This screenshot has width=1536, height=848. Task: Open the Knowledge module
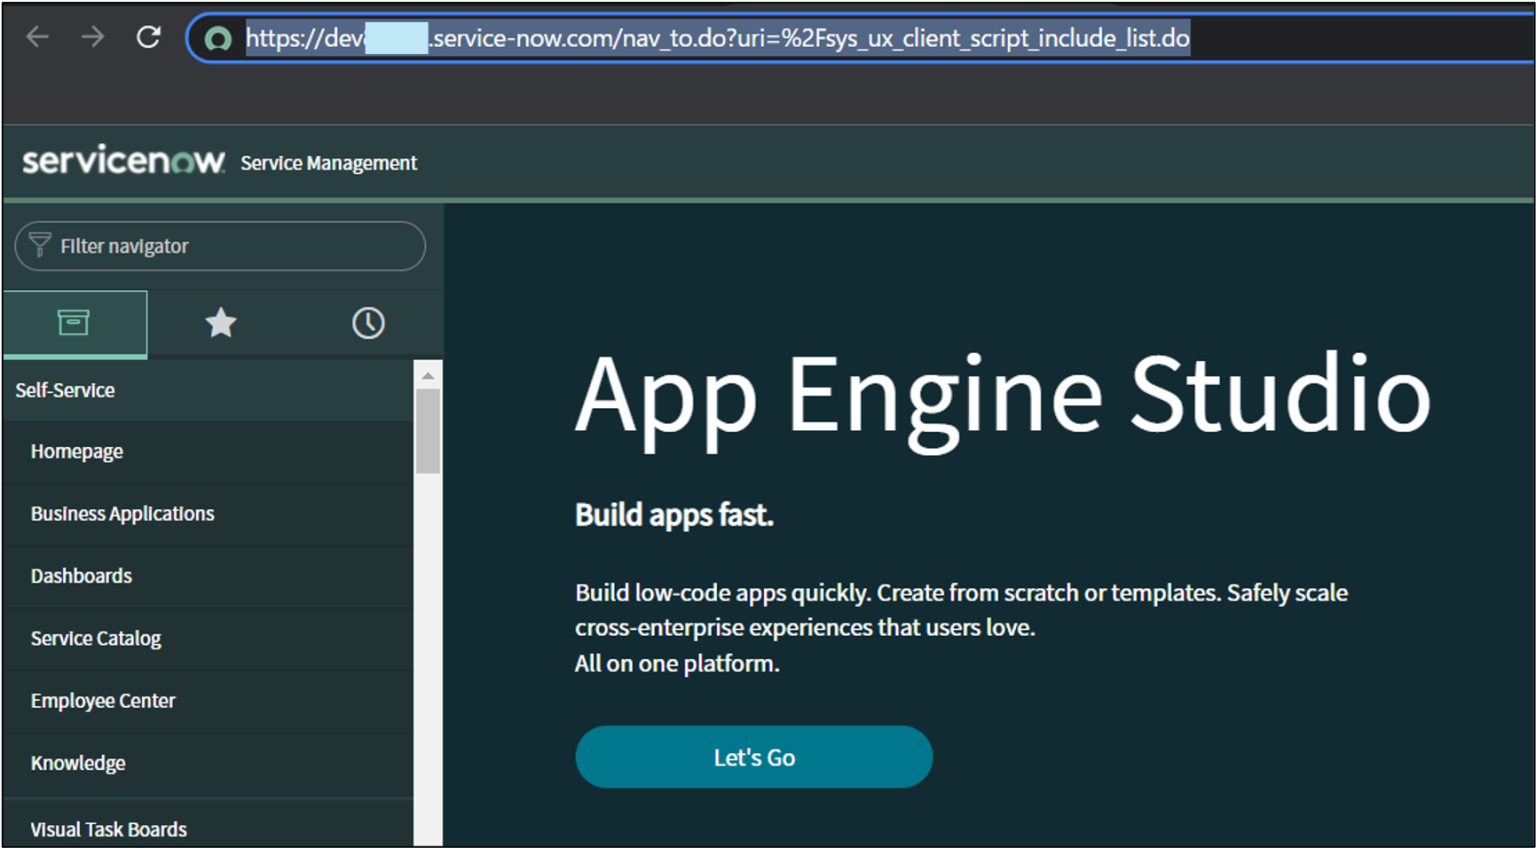[x=78, y=763]
